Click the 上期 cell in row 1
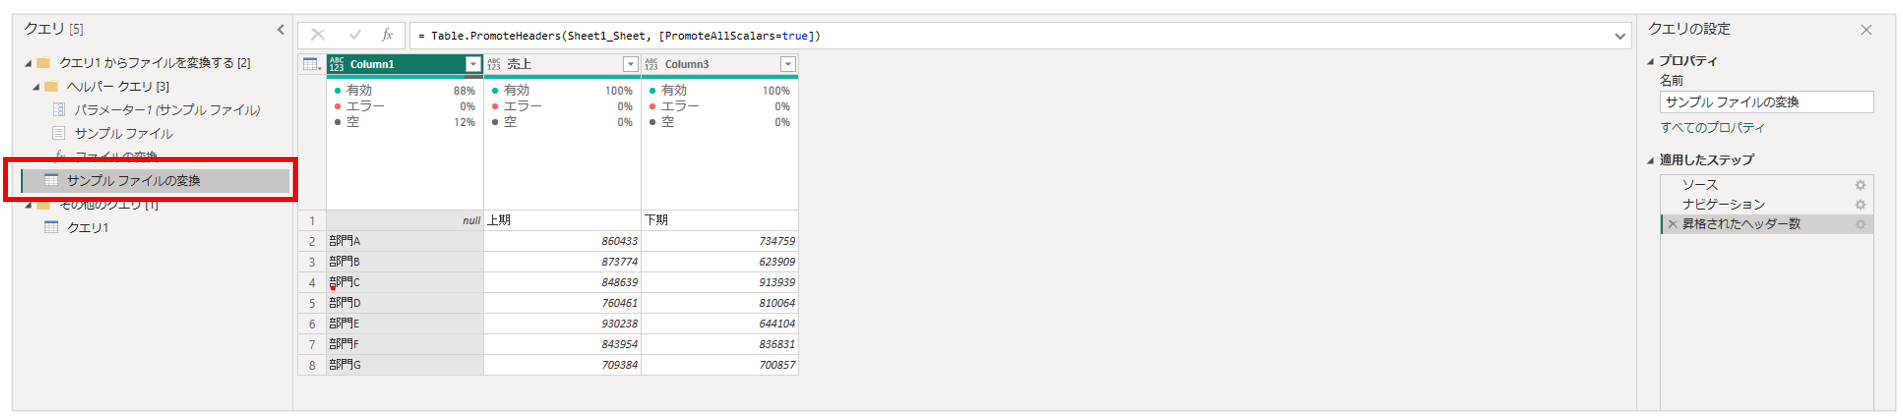The height and width of the screenshot is (418, 1903). [562, 220]
